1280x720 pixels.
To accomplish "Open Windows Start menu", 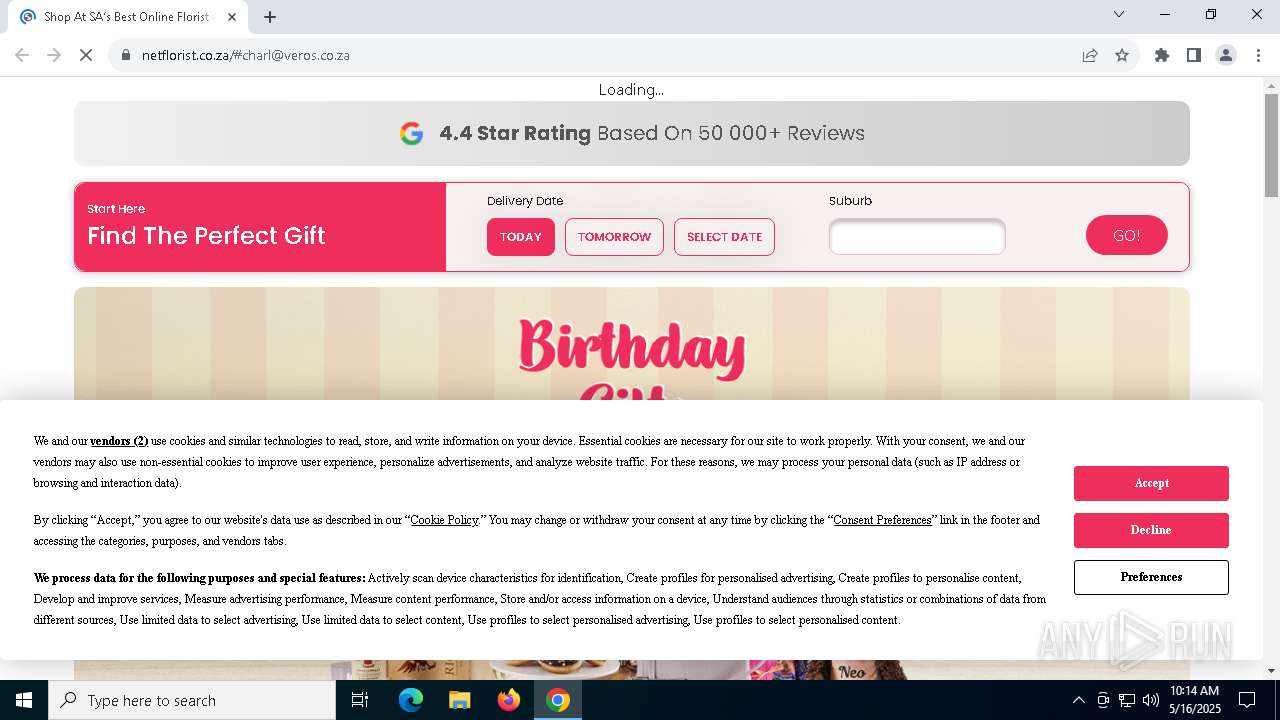I will coord(24,700).
